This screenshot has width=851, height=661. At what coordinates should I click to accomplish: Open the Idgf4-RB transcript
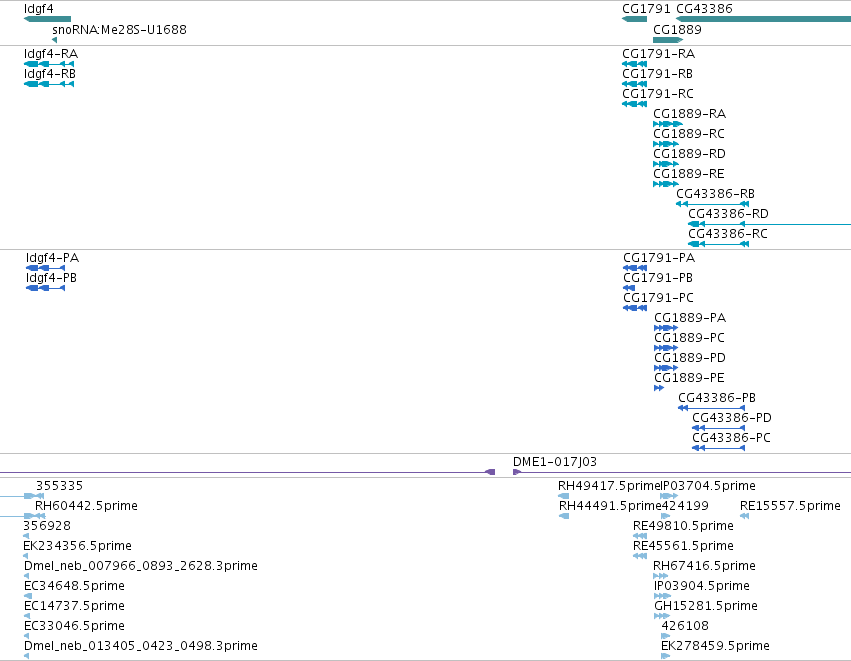coord(50,74)
